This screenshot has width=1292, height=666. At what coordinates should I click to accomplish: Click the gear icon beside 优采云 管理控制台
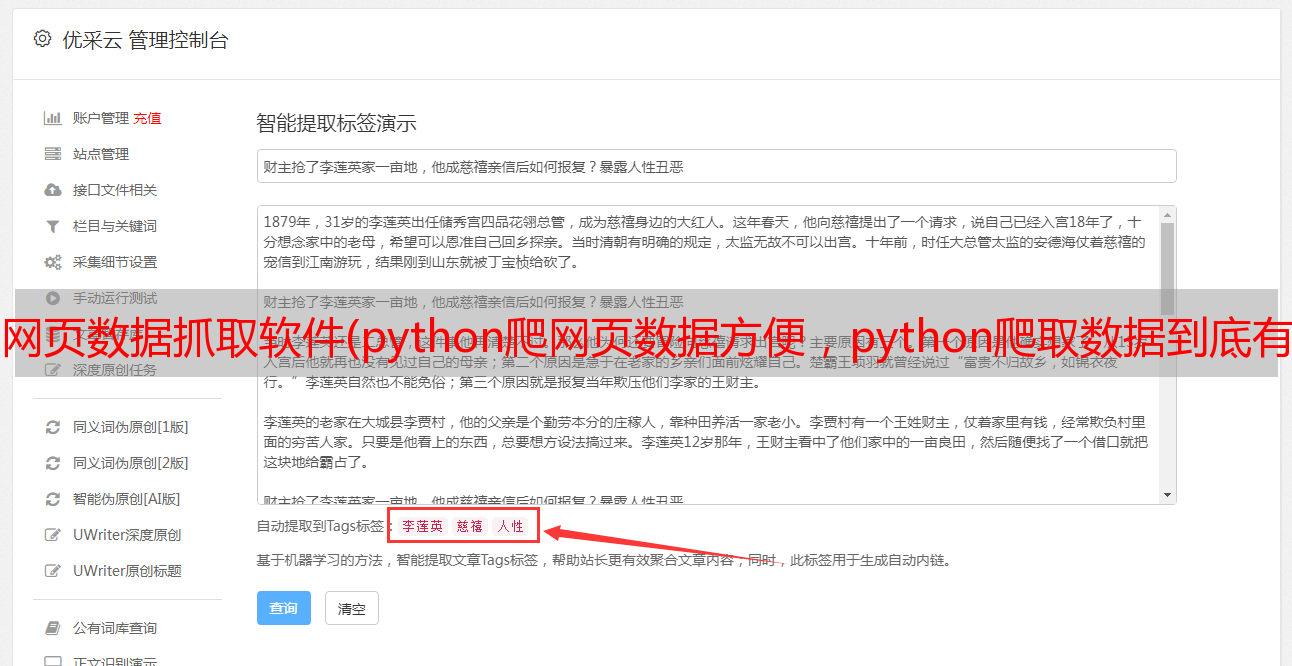click(x=42, y=39)
